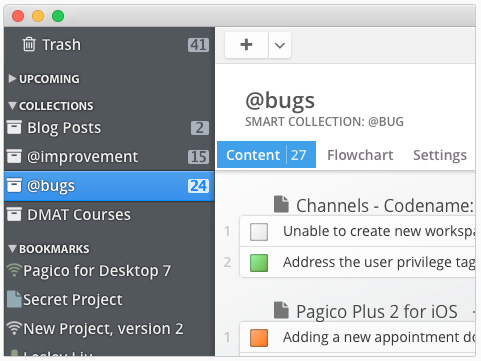Click the document icon beside Secret Project
Viewport: 481px width, 361px height.
tap(14, 299)
